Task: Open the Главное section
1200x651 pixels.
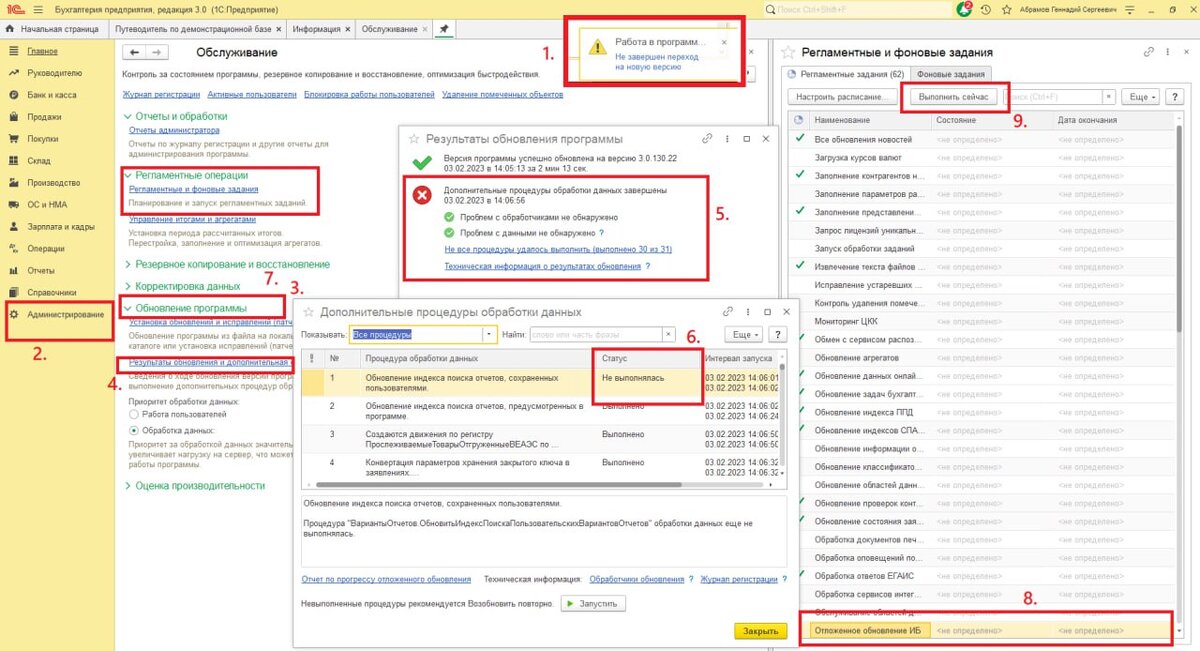Action: point(43,51)
